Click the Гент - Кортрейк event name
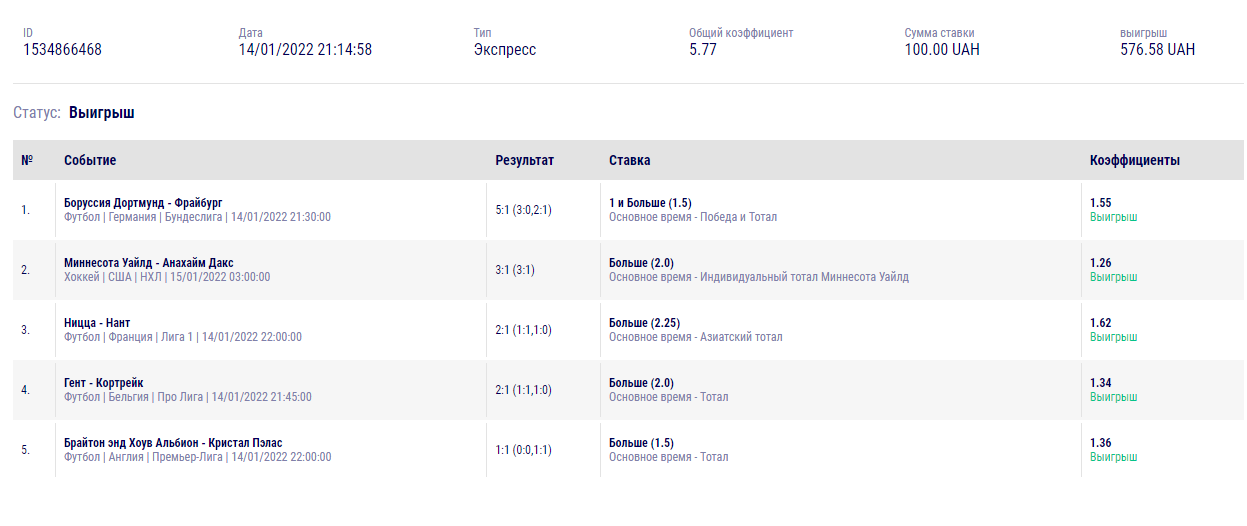 [103, 383]
